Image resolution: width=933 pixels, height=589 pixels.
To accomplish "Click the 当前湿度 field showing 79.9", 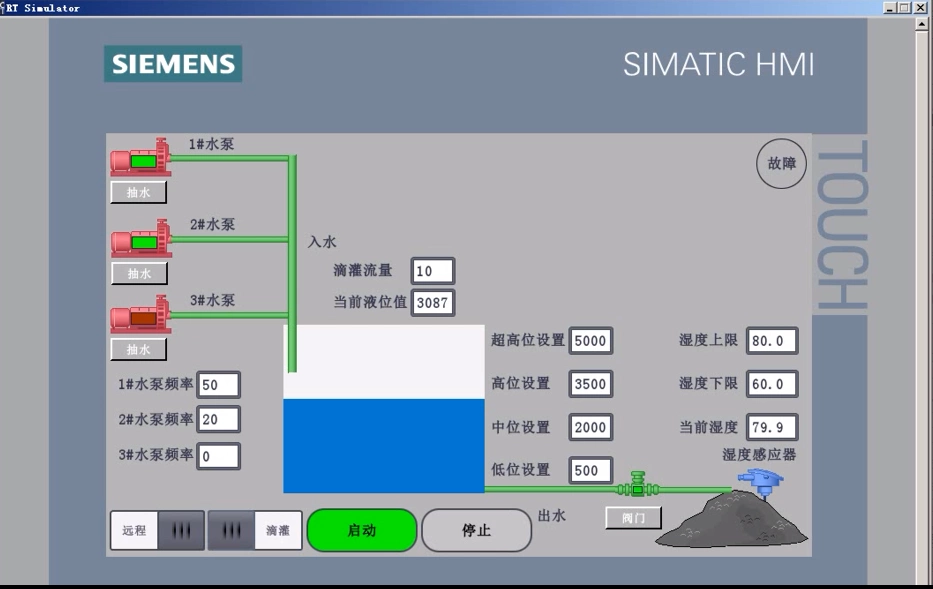I will (x=772, y=427).
